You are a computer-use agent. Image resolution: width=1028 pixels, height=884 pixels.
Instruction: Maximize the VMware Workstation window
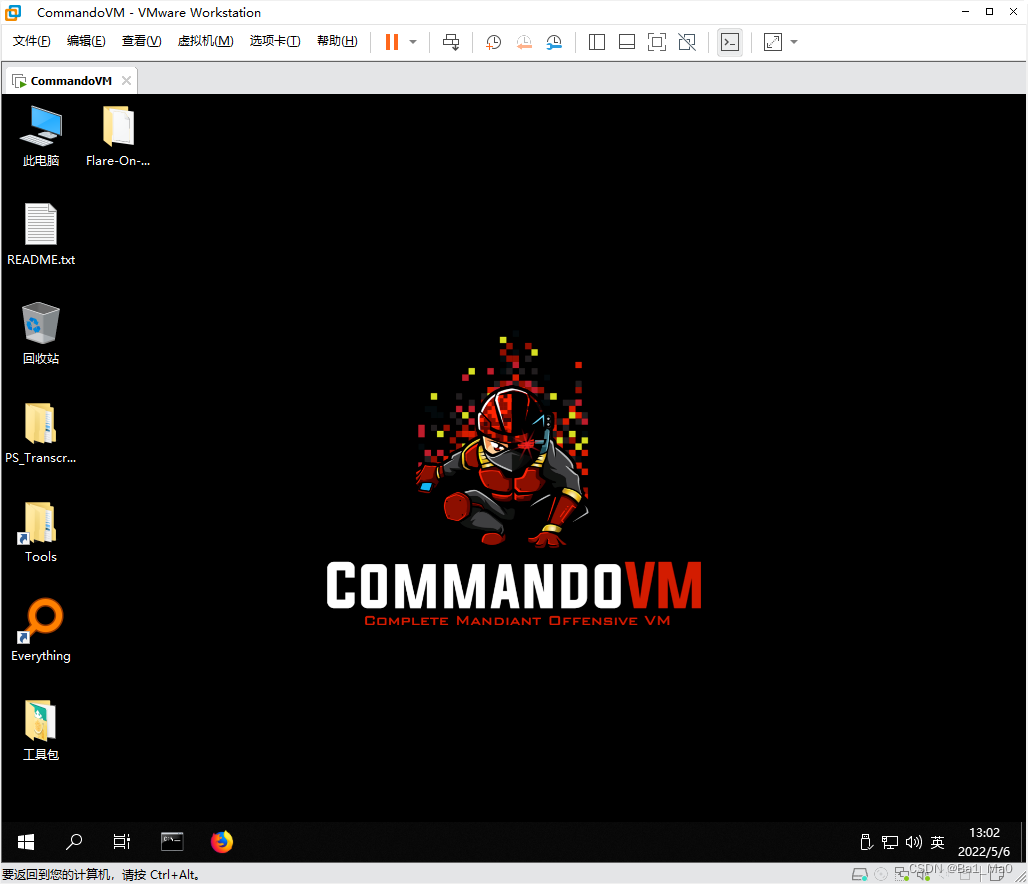pyautogui.click(x=989, y=12)
